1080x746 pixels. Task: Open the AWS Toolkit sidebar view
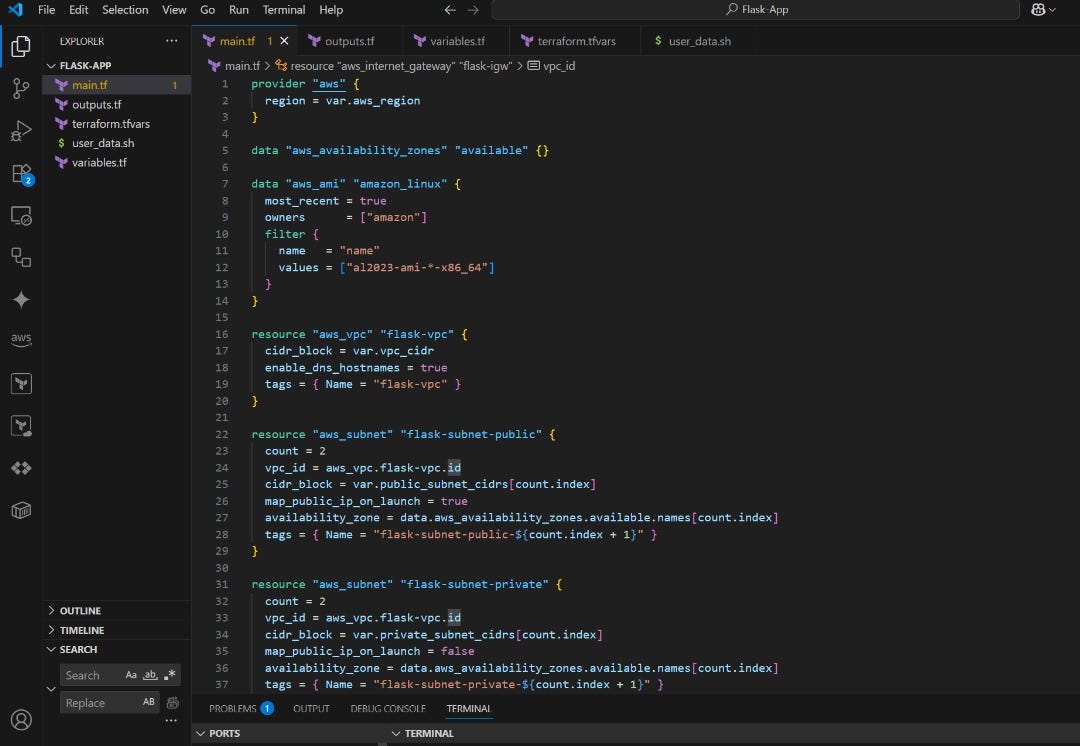[22, 339]
